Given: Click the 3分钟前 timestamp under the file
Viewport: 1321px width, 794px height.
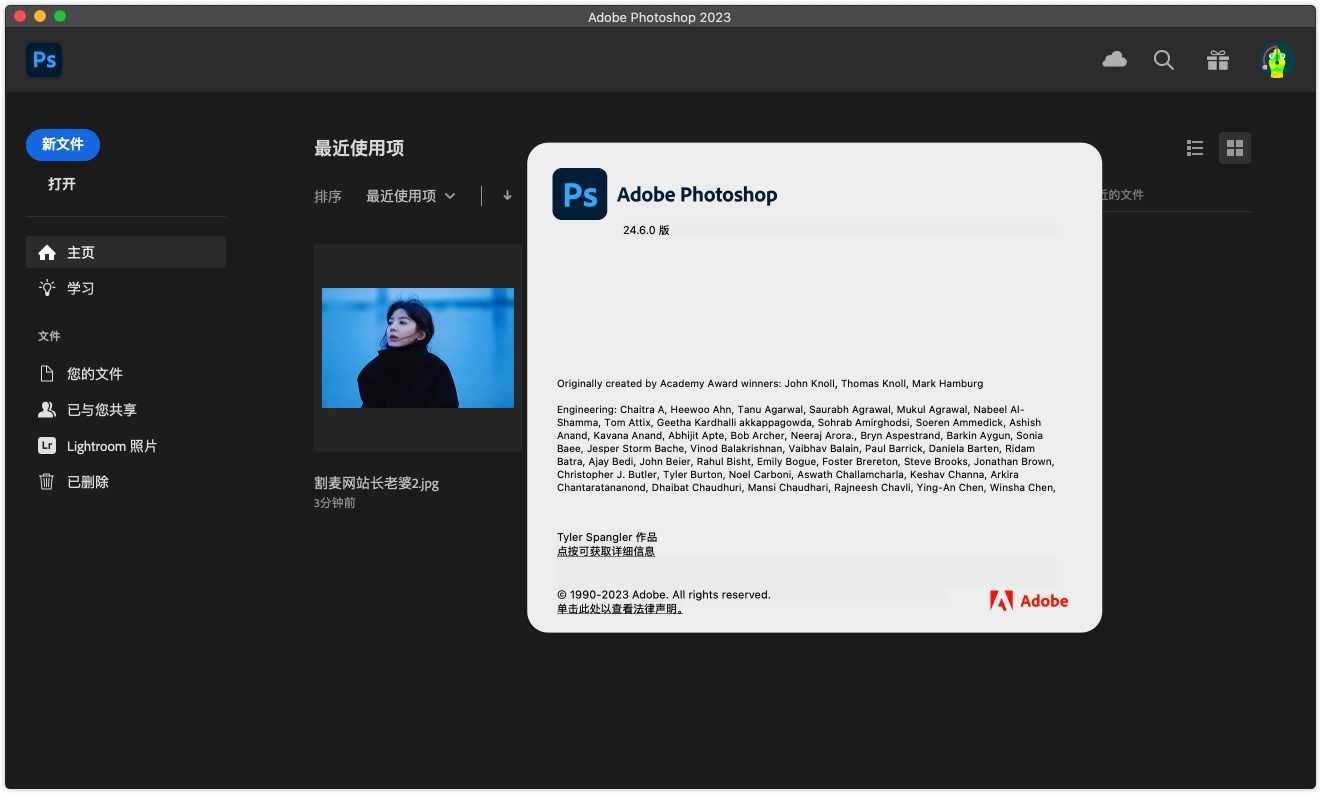Looking at the screenshot, I should coord(334,503).
